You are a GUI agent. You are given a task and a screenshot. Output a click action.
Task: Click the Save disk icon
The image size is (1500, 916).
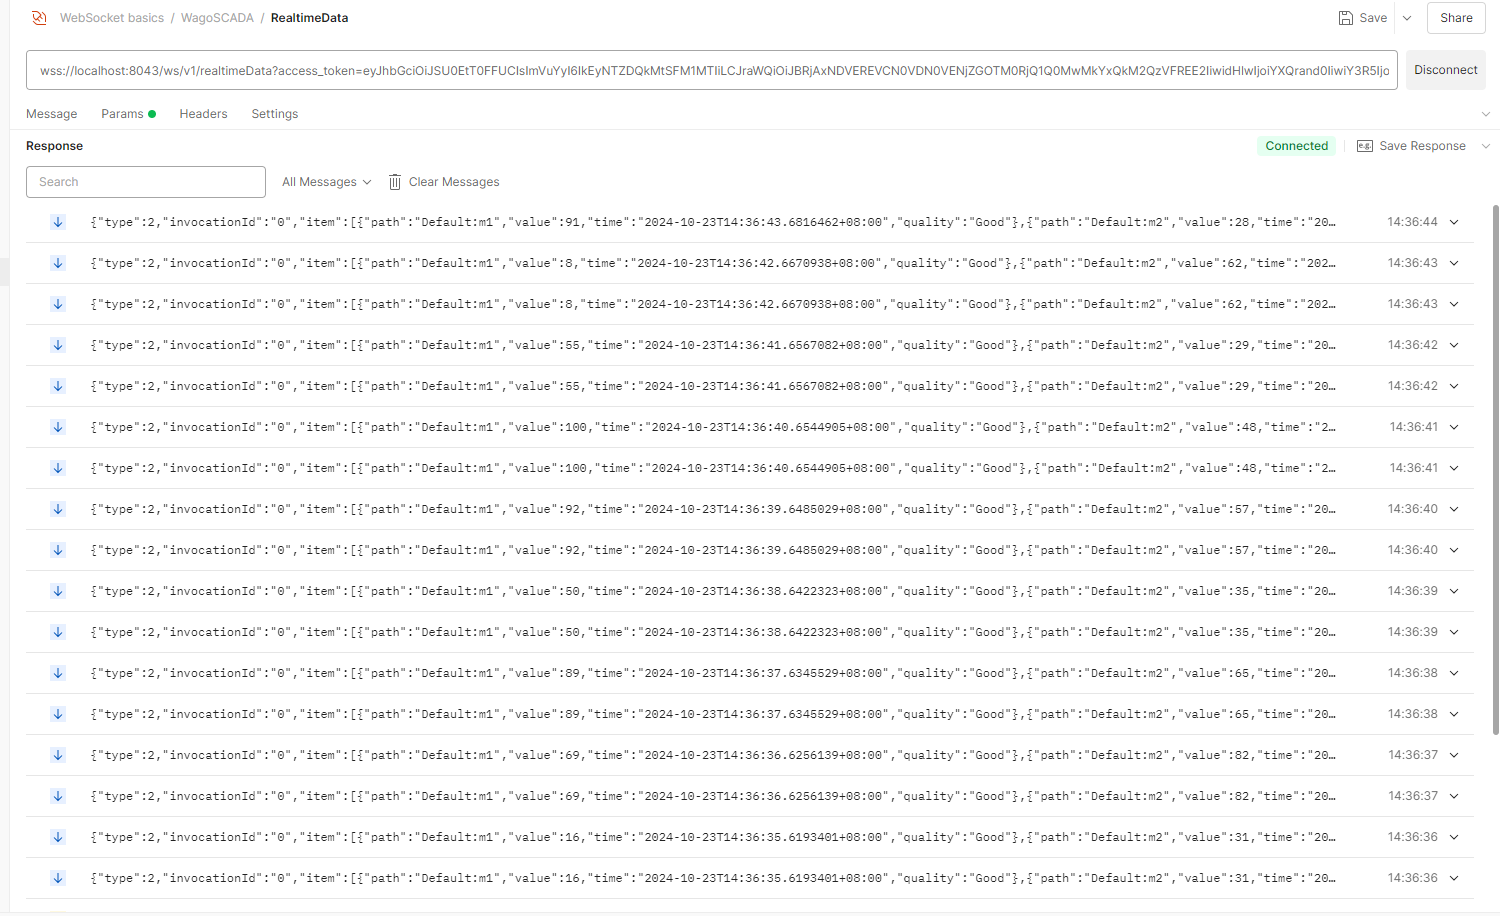coord(1346,18)
